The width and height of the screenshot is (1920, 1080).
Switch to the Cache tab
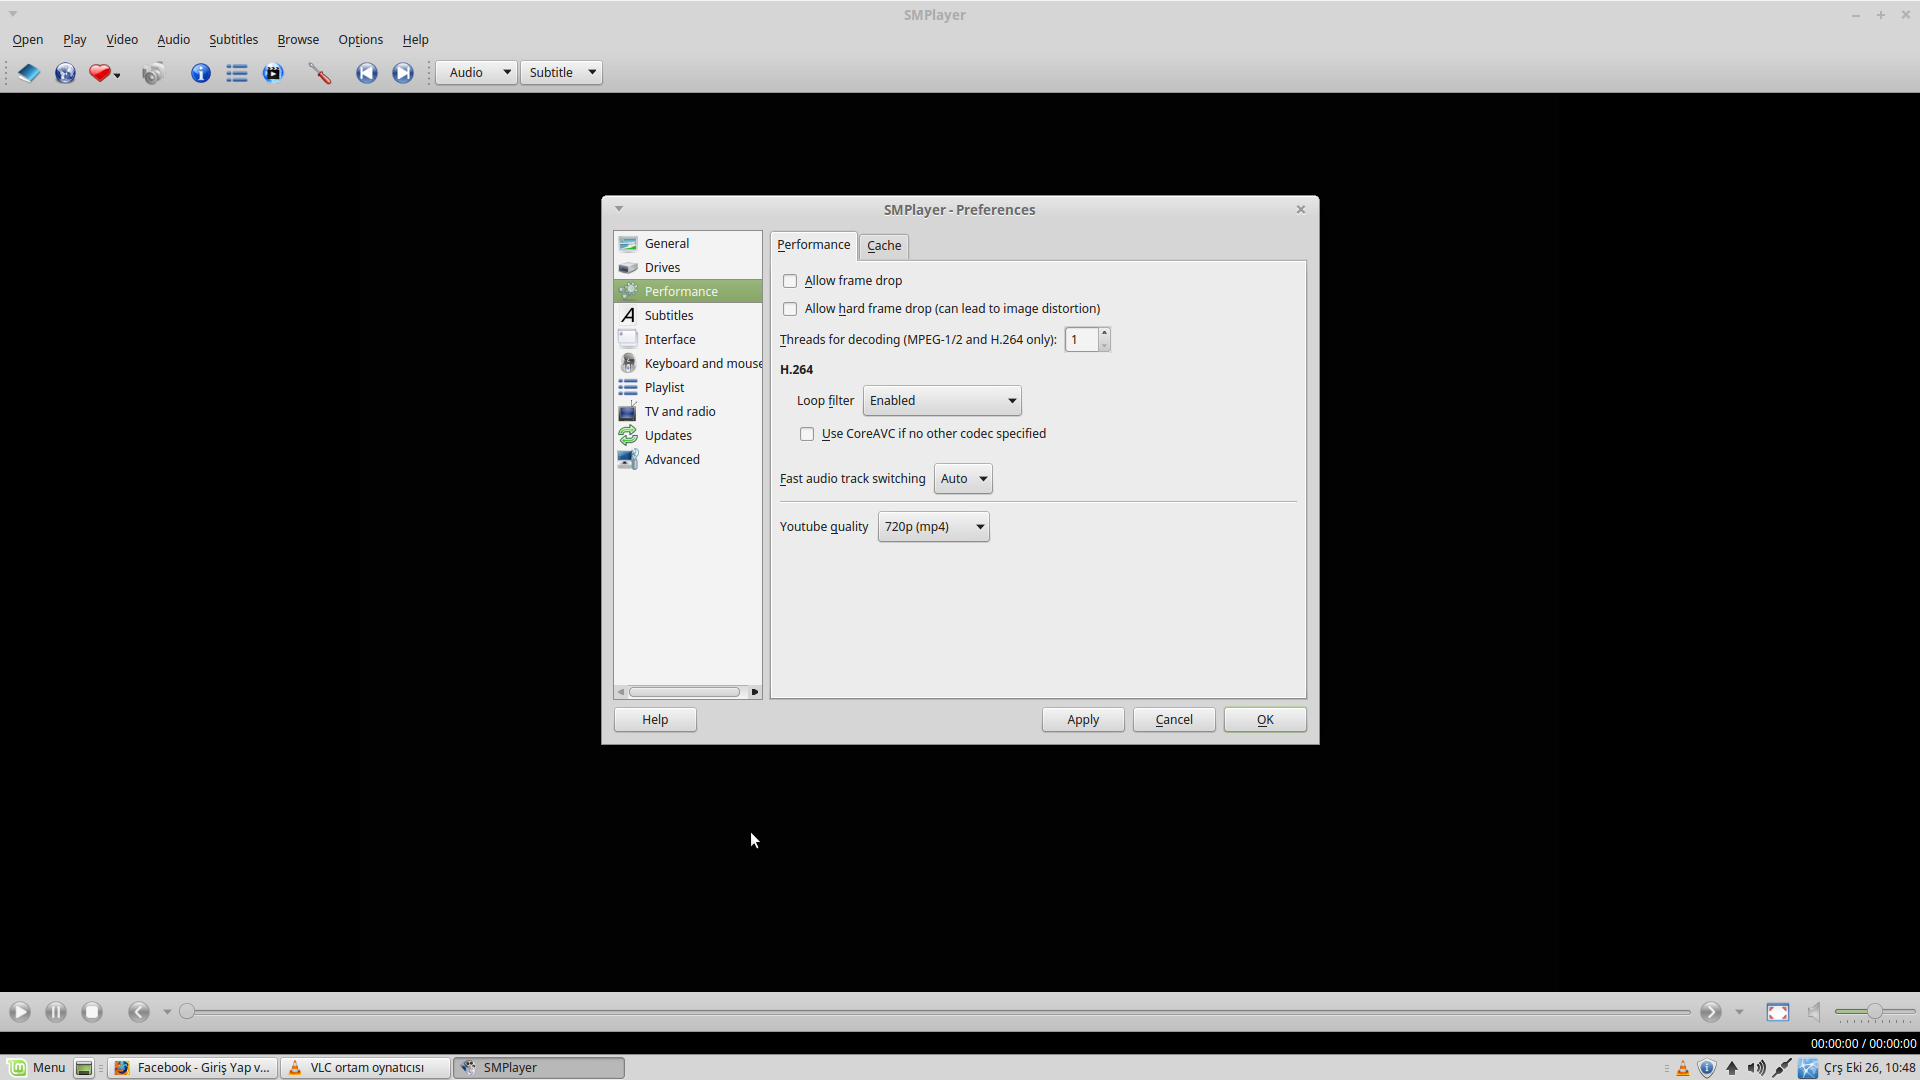point(884,246)
